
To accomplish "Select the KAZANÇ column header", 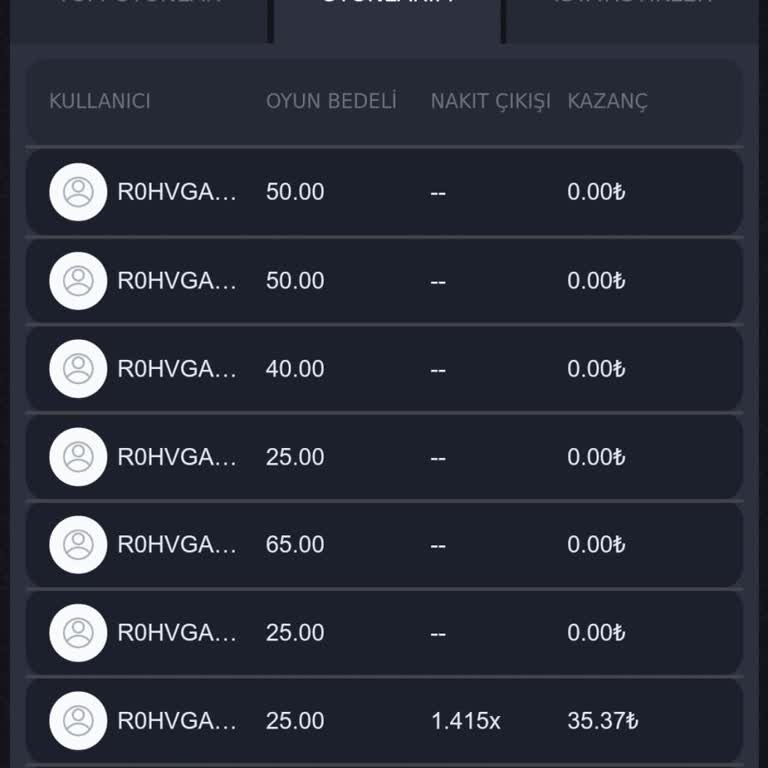I will pyautogui.click(x=607, y=101).
